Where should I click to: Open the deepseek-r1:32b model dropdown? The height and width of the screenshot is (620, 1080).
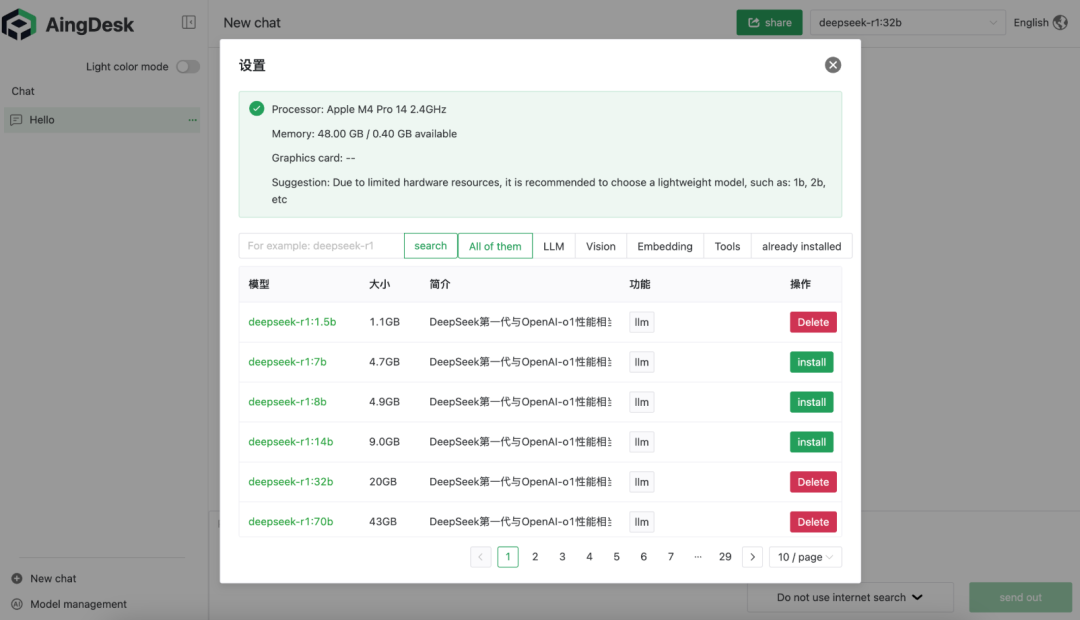coord(906,22)
